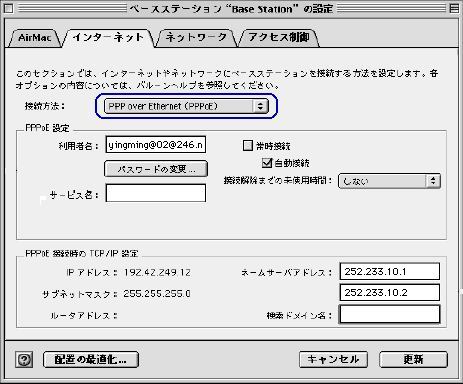Edit the name server 252.233.10.2 field

[x=390, y=292]
